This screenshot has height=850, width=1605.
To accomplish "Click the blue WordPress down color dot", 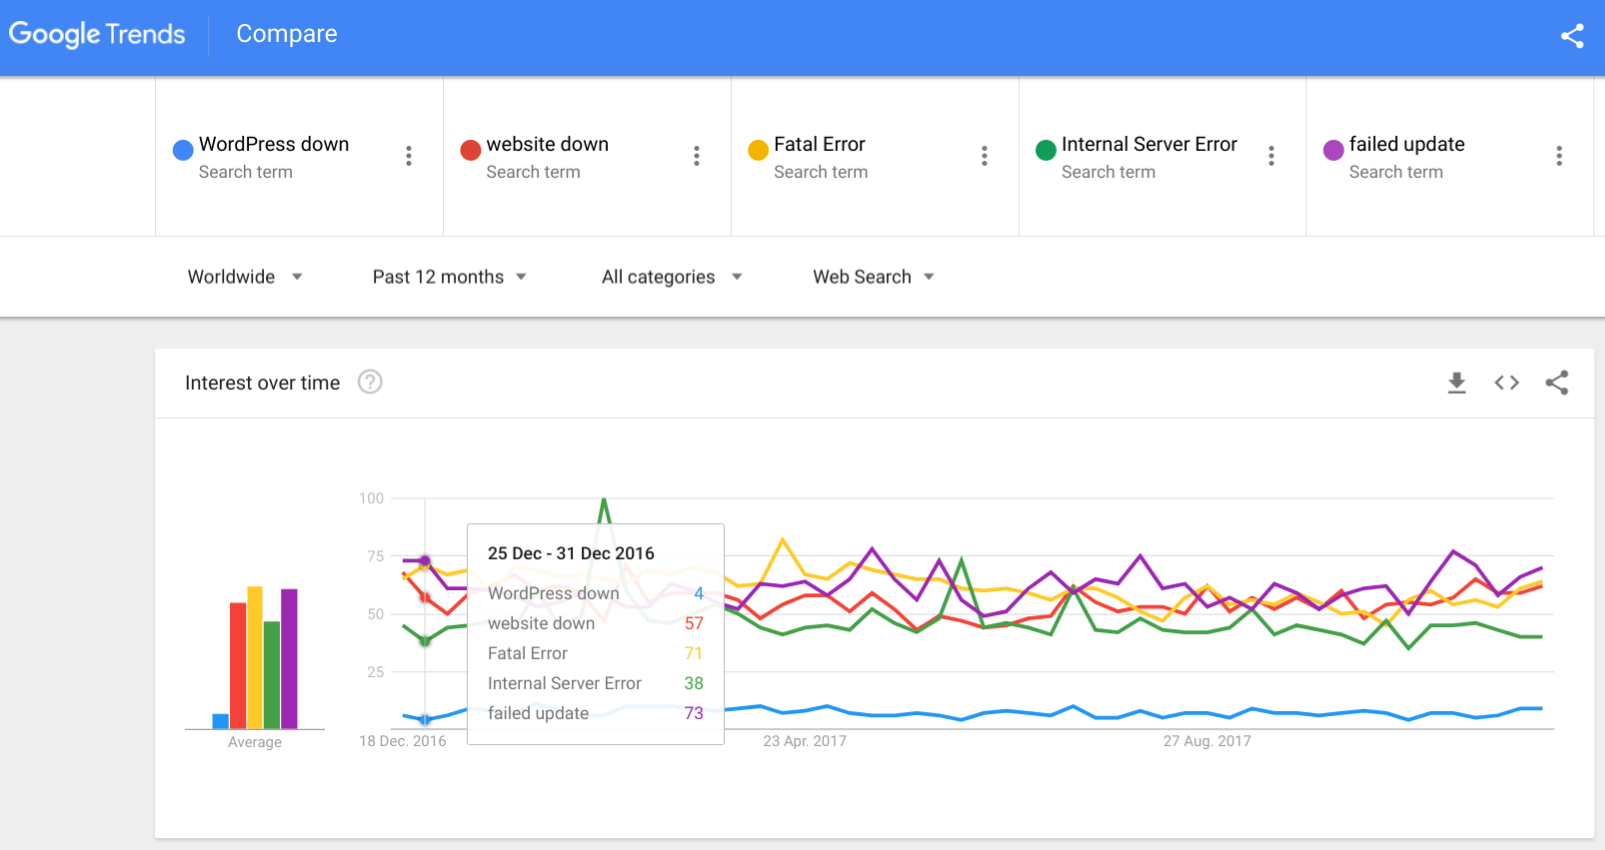I will pyautogui.click(x=183, y=150).
